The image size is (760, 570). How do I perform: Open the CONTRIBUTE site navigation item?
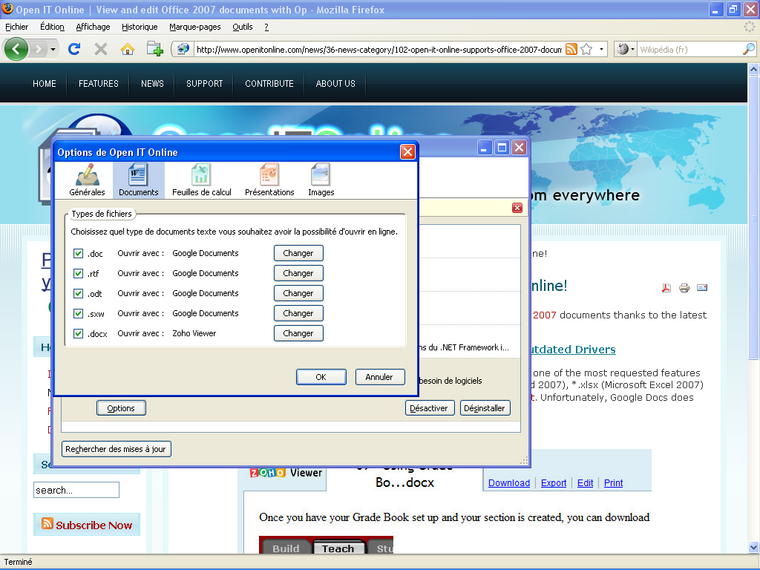(x=269, y=83)
